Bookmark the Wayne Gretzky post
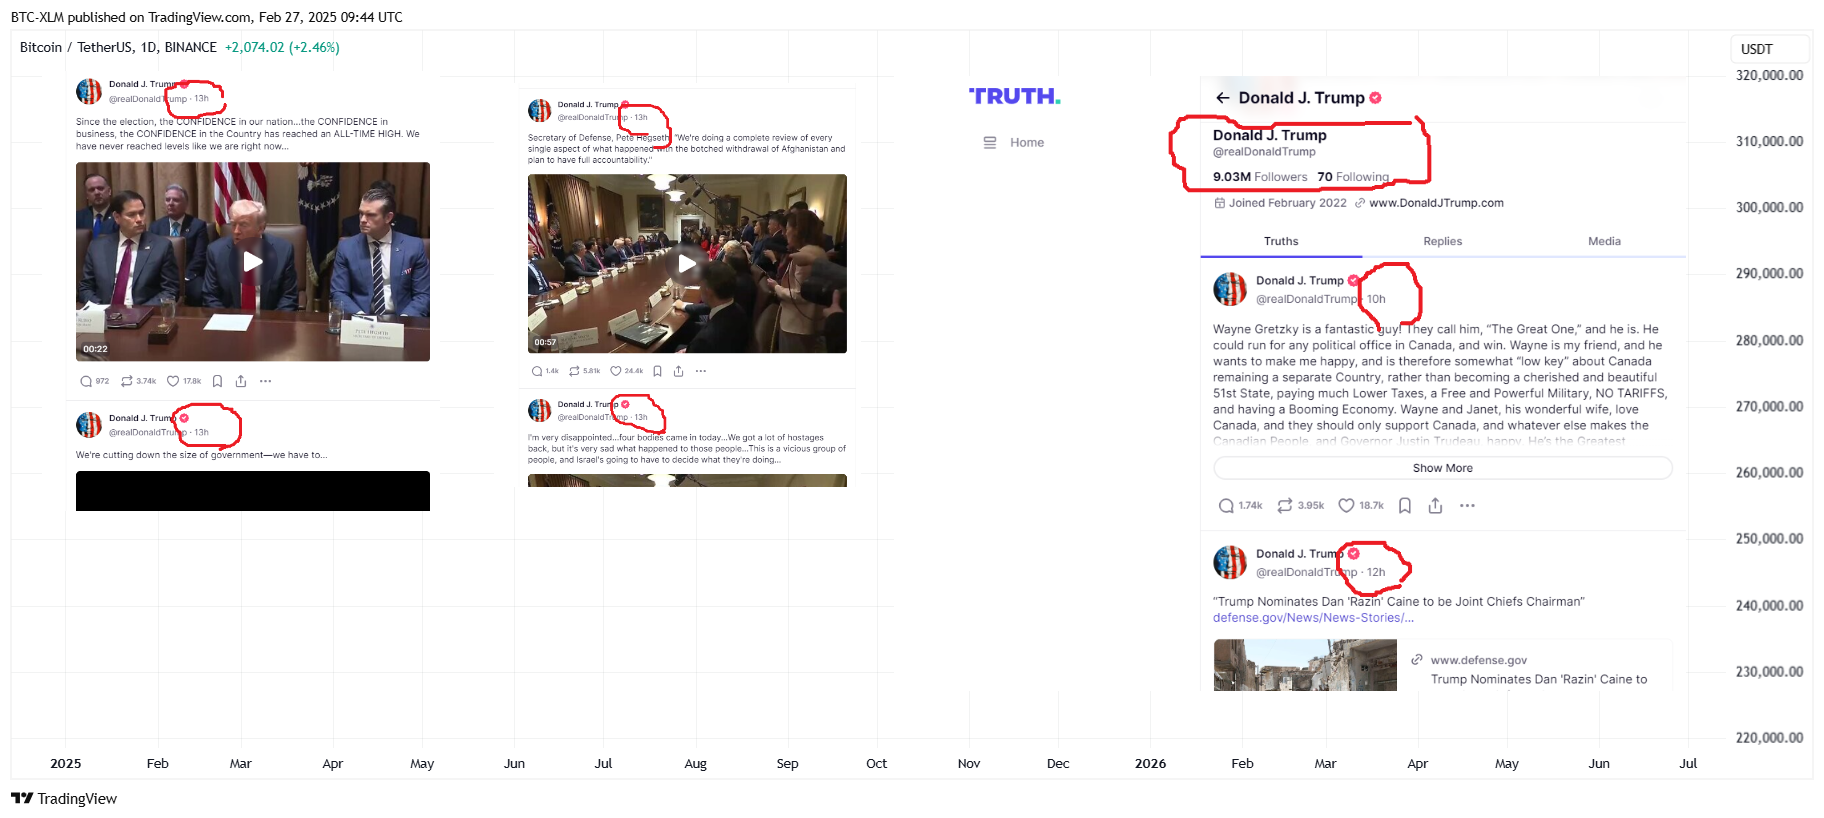Screen dimensions: 1824x818 [1405, 506]
